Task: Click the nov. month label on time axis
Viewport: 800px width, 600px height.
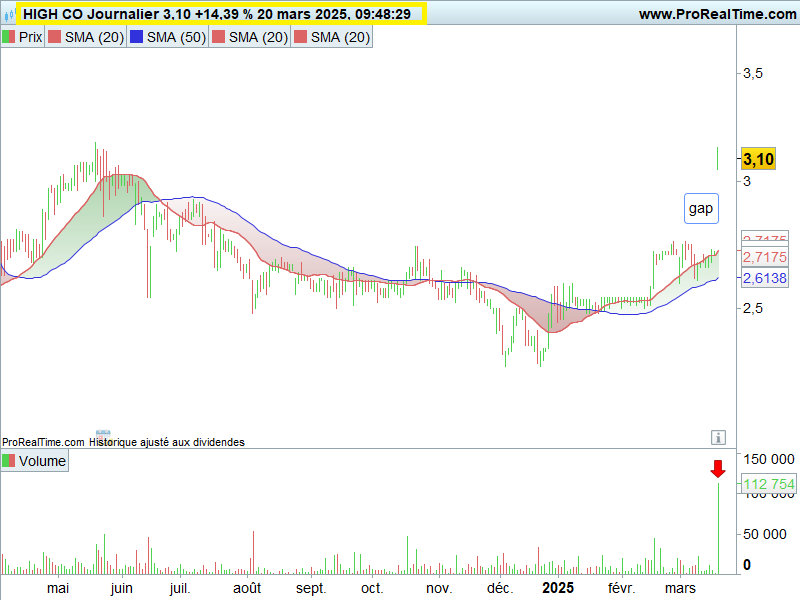Action: [x=439, y=588]
